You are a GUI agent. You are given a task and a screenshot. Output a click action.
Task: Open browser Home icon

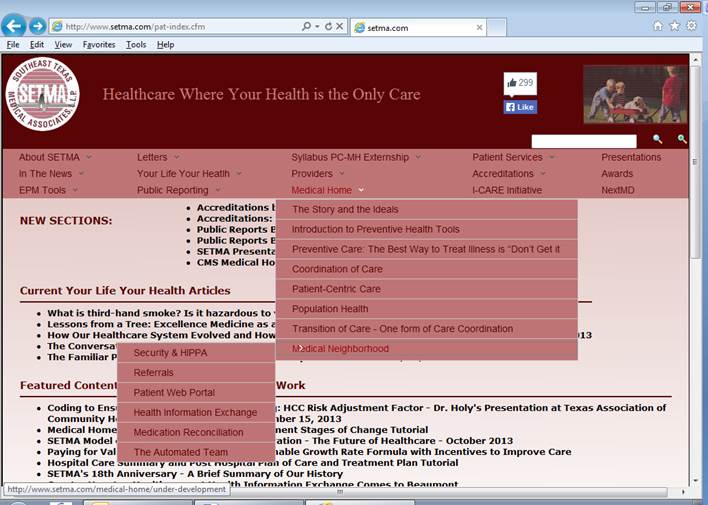point(658,26)
